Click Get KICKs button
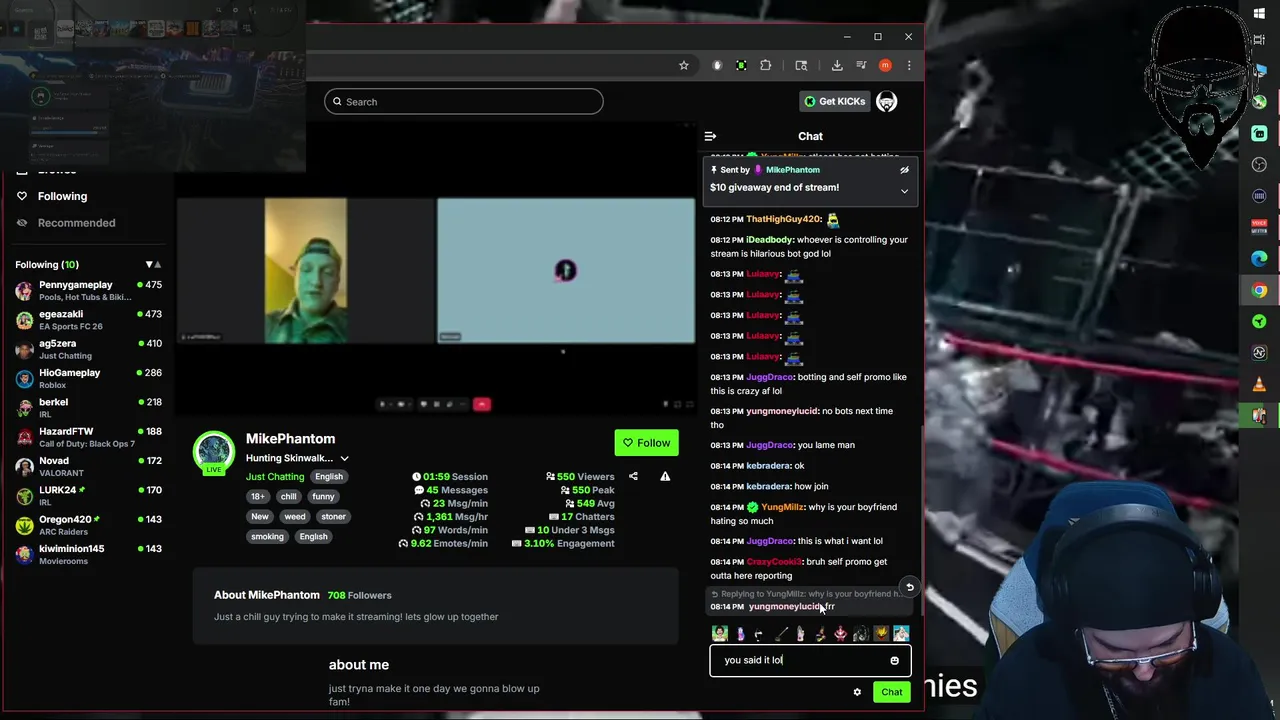Viewport: 1280px width, 720px height. [x=834, y=102]
